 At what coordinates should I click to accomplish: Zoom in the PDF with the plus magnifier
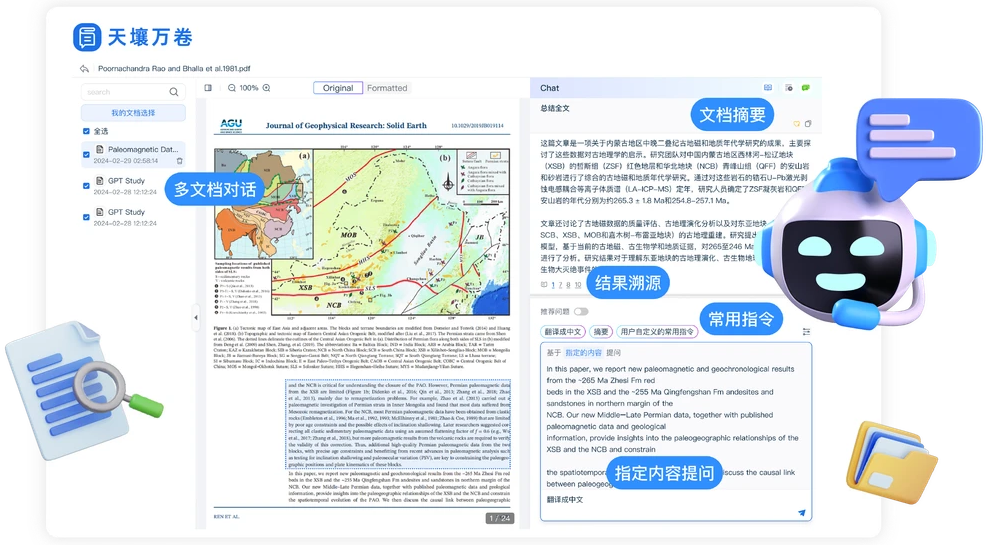(x=267, y=88)
